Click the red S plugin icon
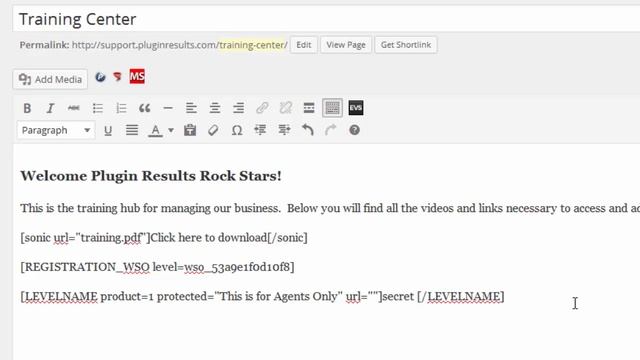Image resolution: width=640 pixels, height=360 pixels. (x=118, y=77)
